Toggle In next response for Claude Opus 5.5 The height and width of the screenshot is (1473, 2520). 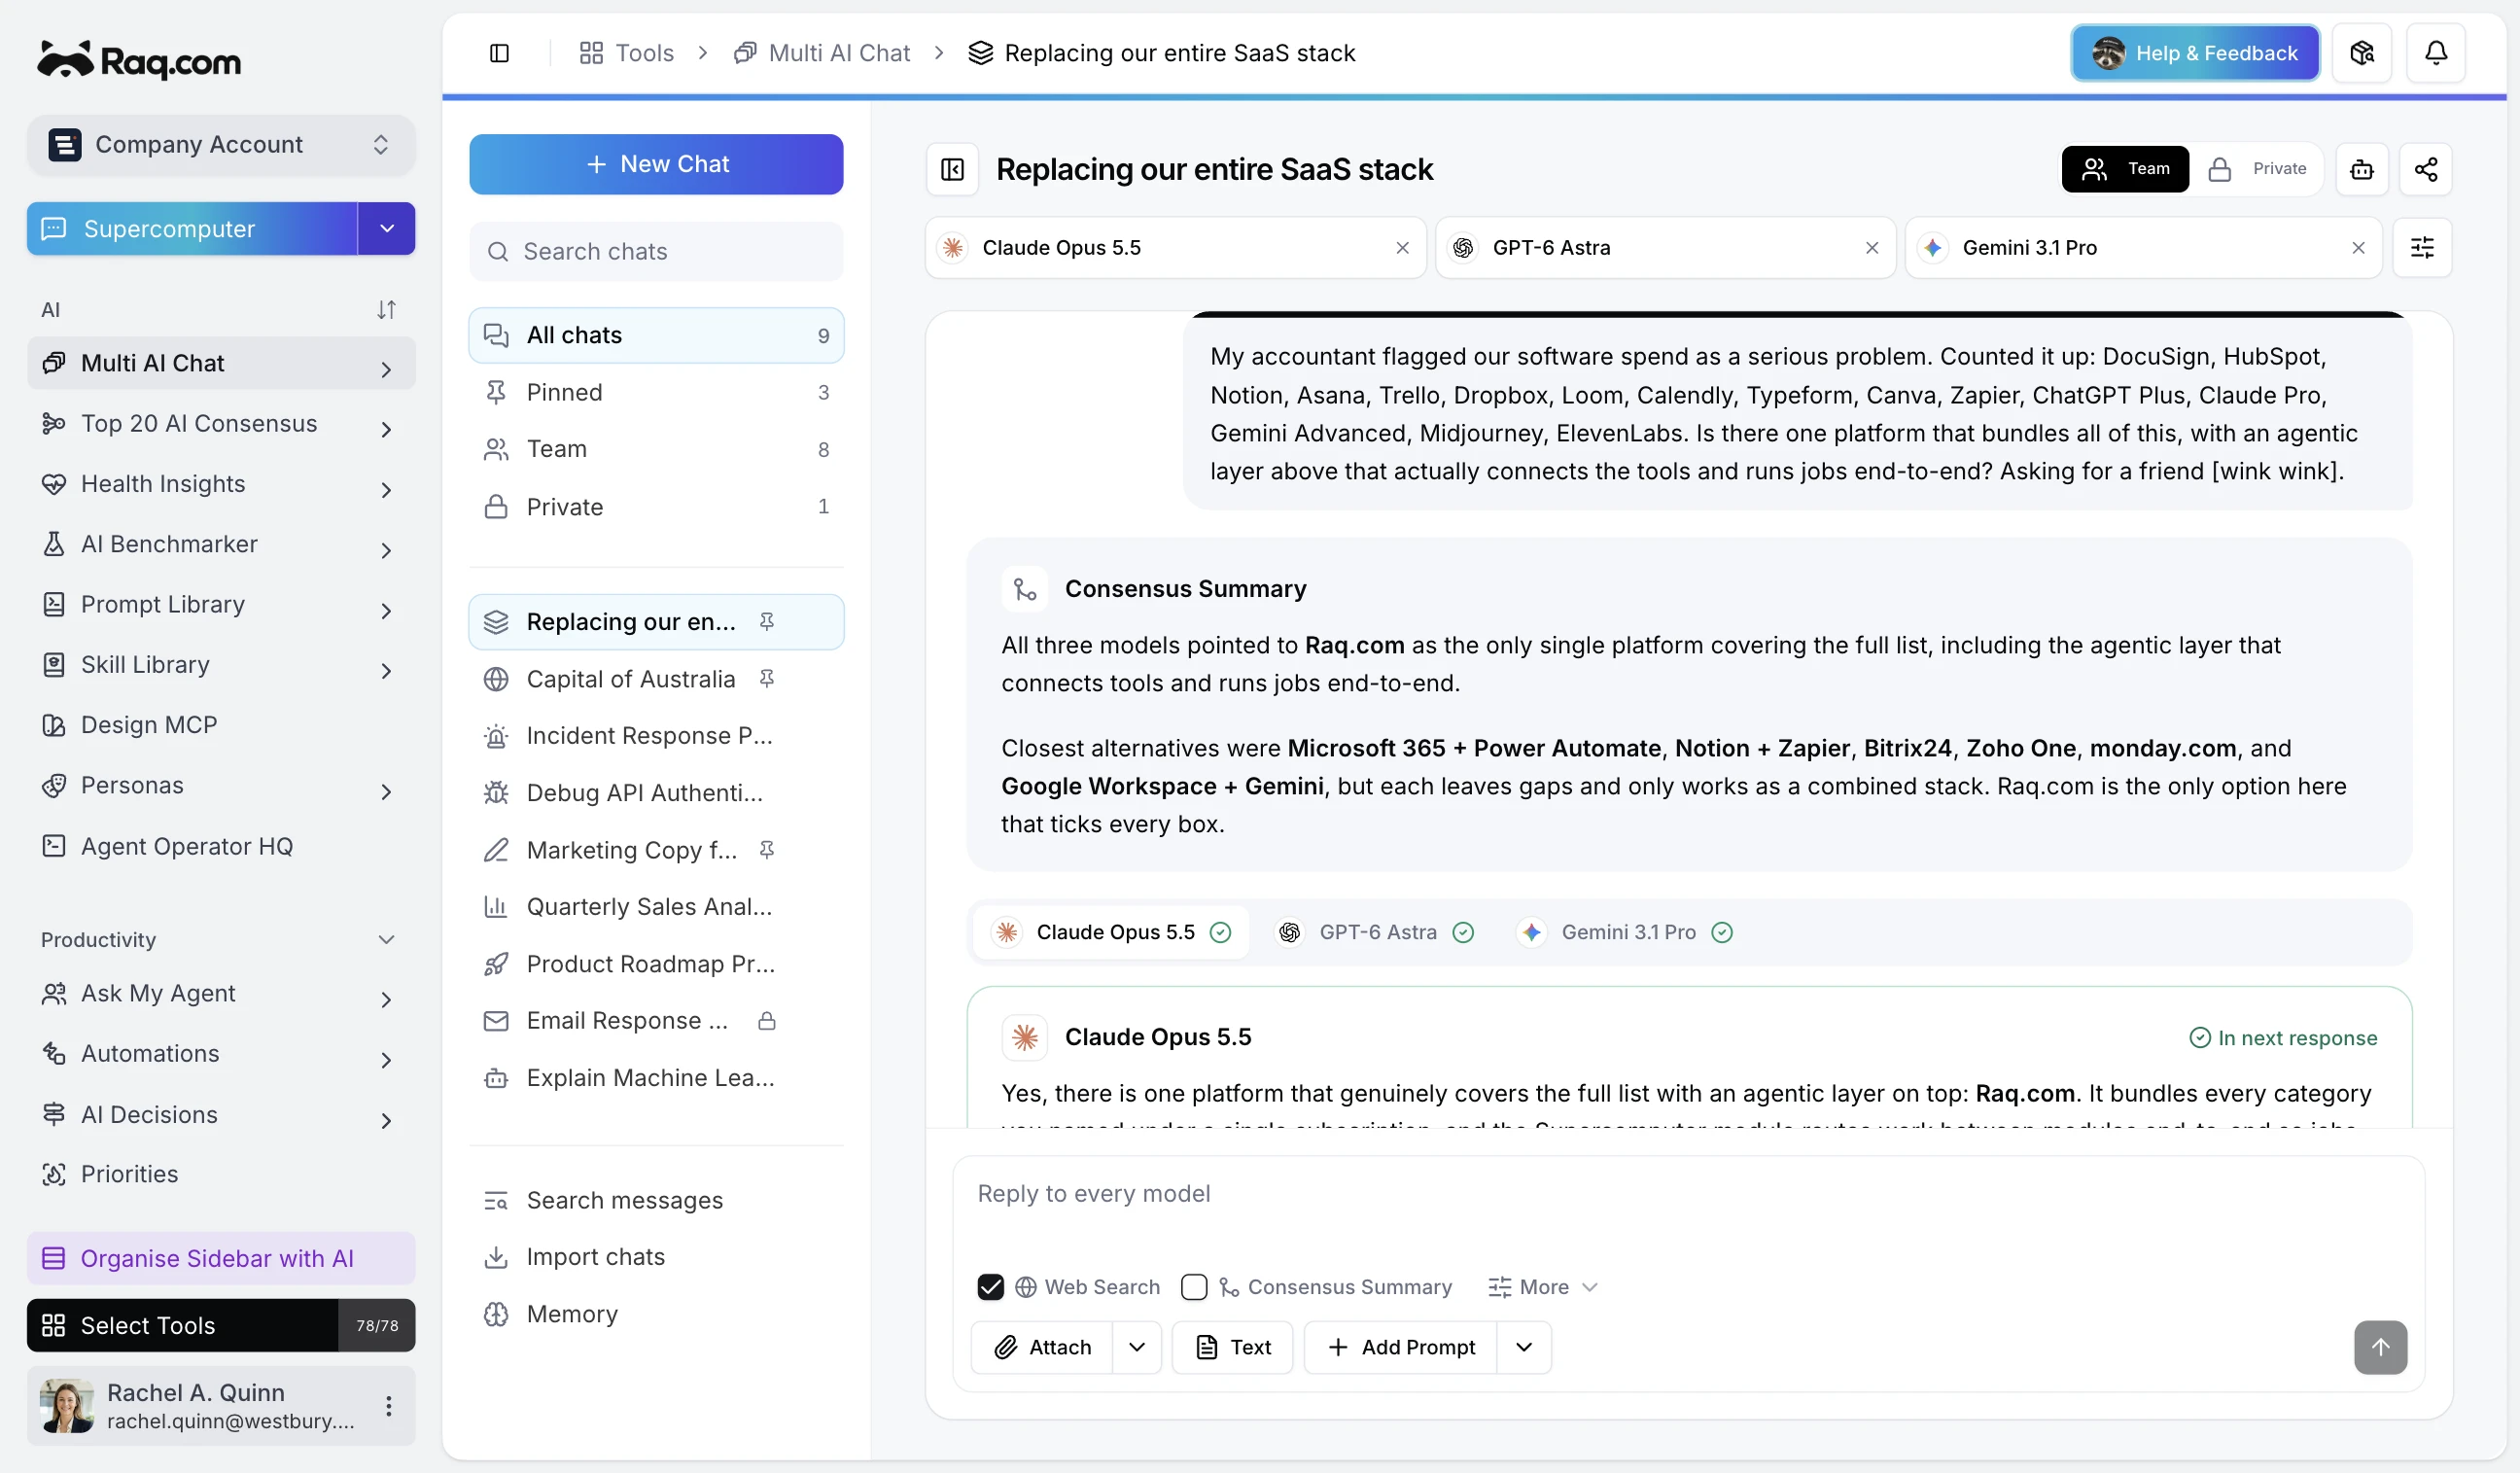pyautogui.click(x=2283, y=1038)
